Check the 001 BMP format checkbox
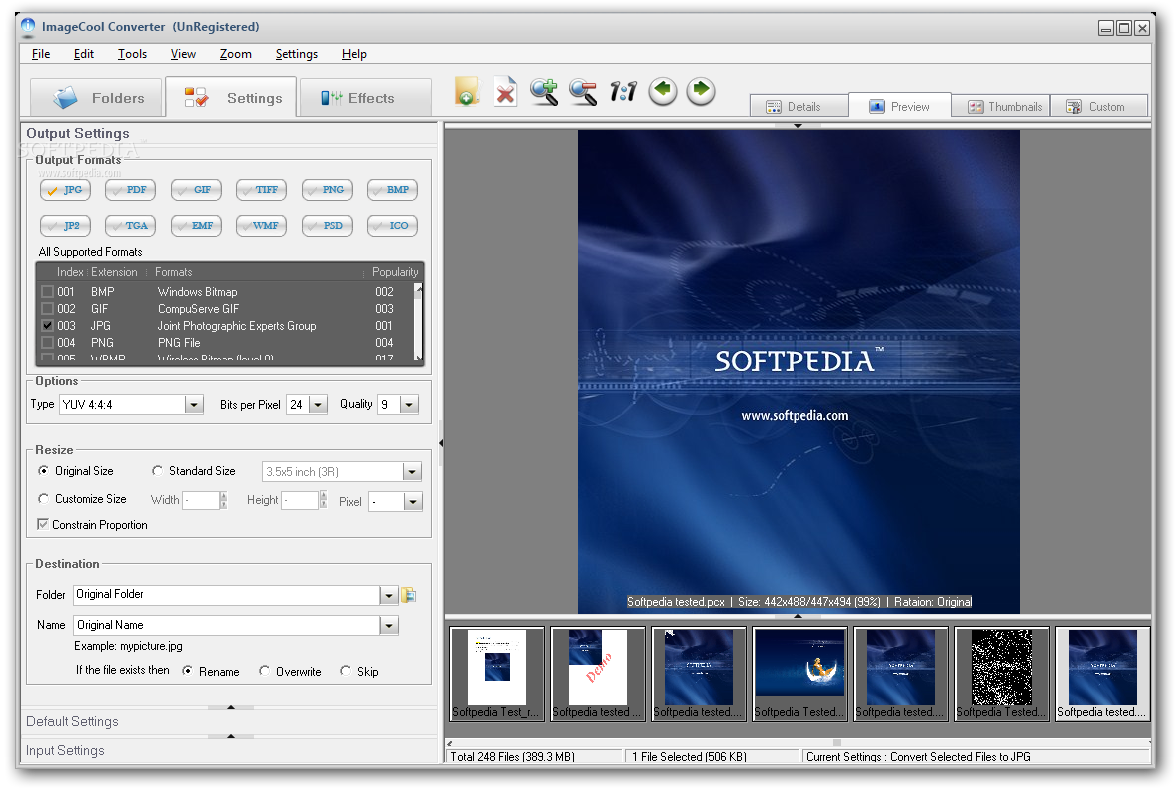The height and width of the screenshot is (789, 1176). click(47, 292)
